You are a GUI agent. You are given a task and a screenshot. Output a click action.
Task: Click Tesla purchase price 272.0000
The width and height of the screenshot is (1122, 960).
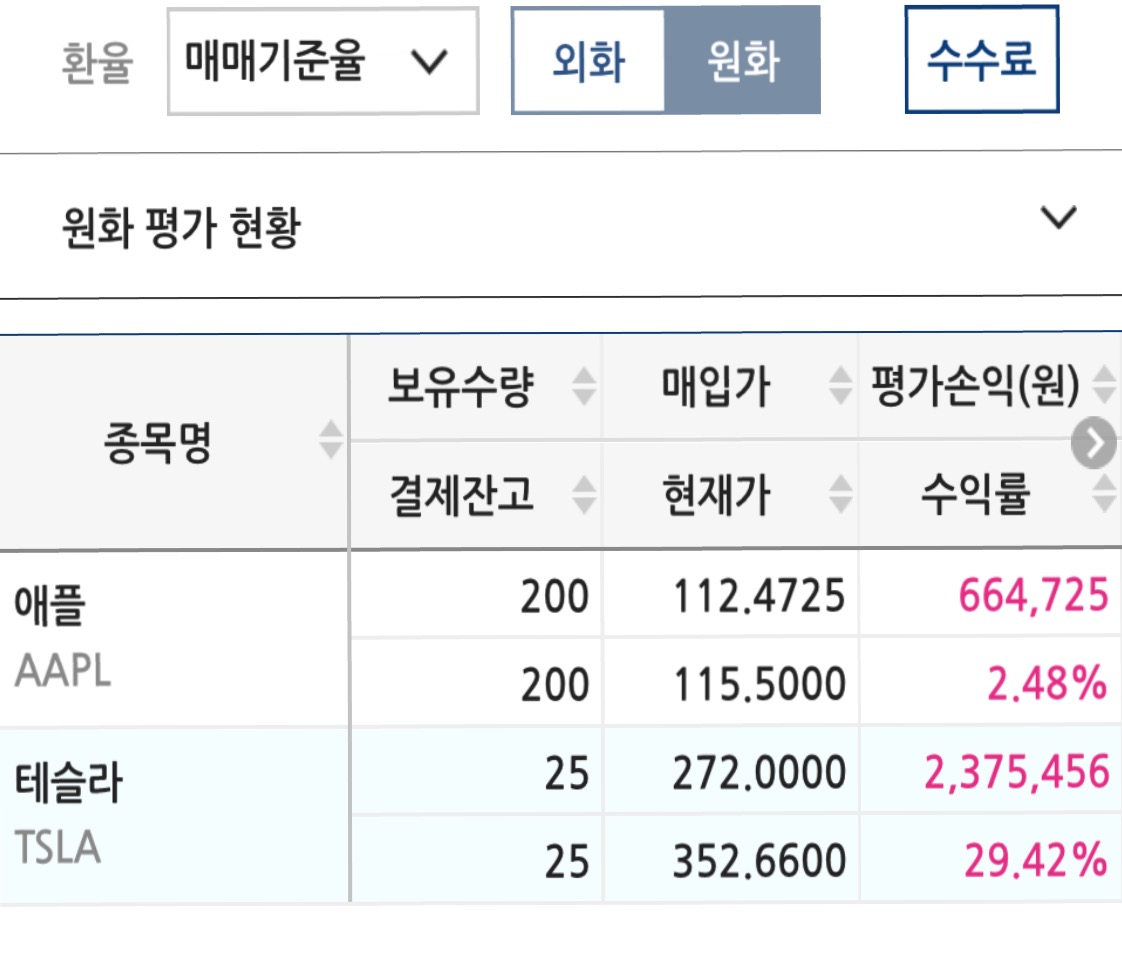tap(759, 773)
